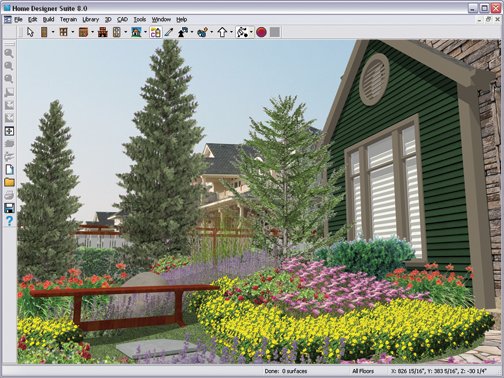Expand the walkthrough path dropdown arrow
This screenshot has width=504, height=378.
pyautogui.click(x=251, y=32)
